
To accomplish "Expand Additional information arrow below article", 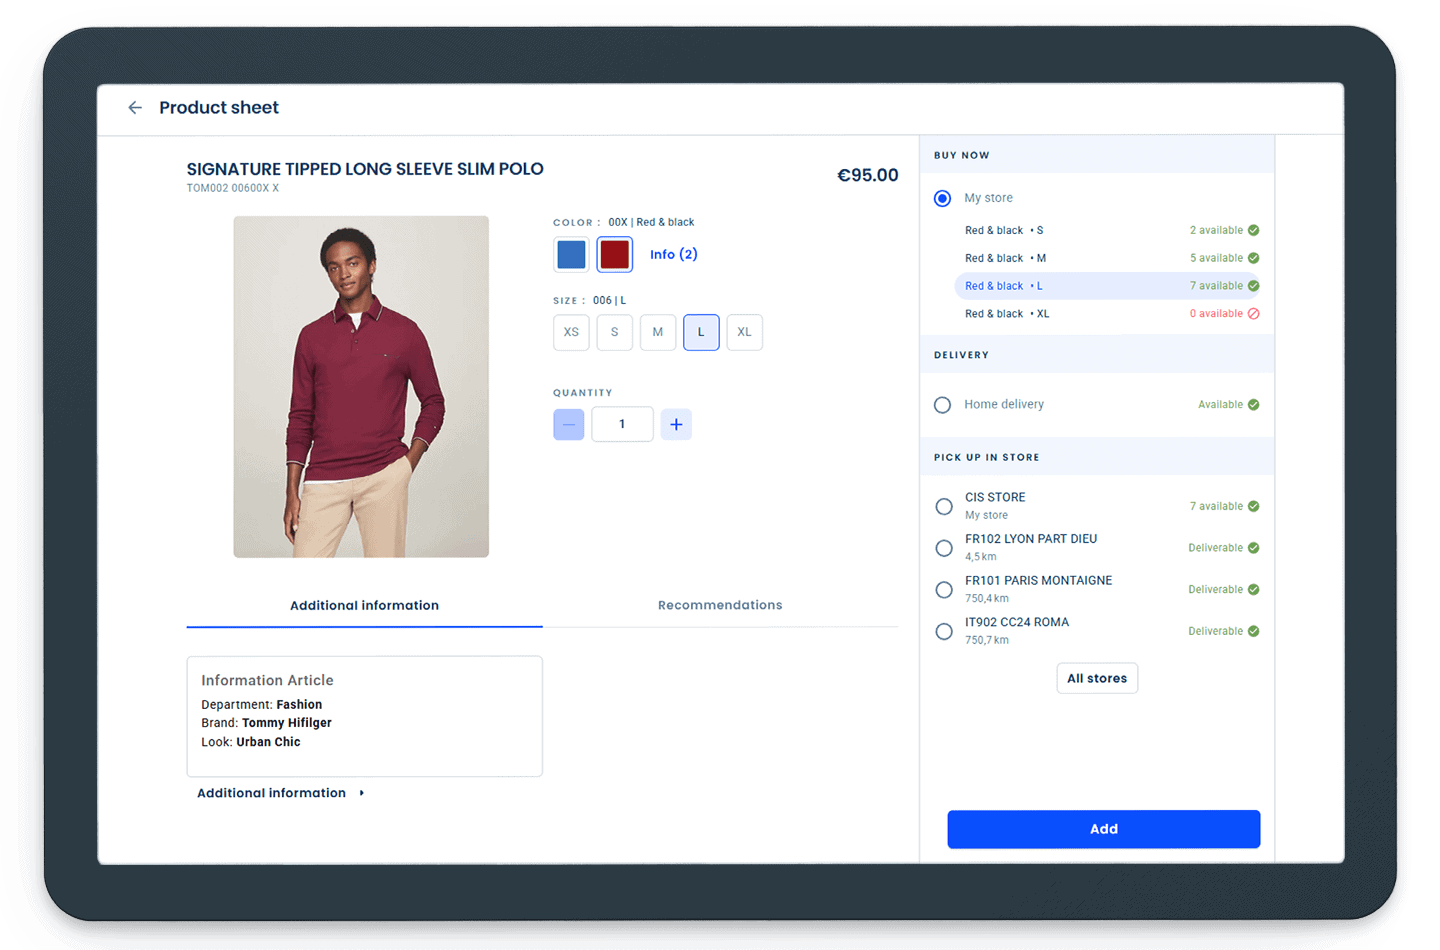I will click(x=361, y=793).
